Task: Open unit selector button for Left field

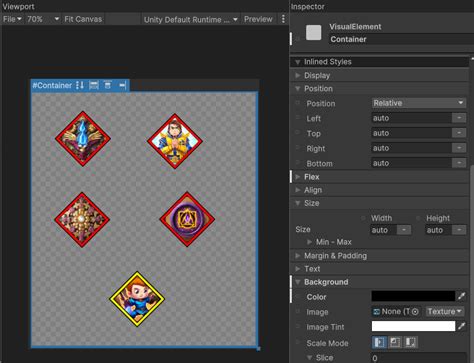Action: point(459,118)
